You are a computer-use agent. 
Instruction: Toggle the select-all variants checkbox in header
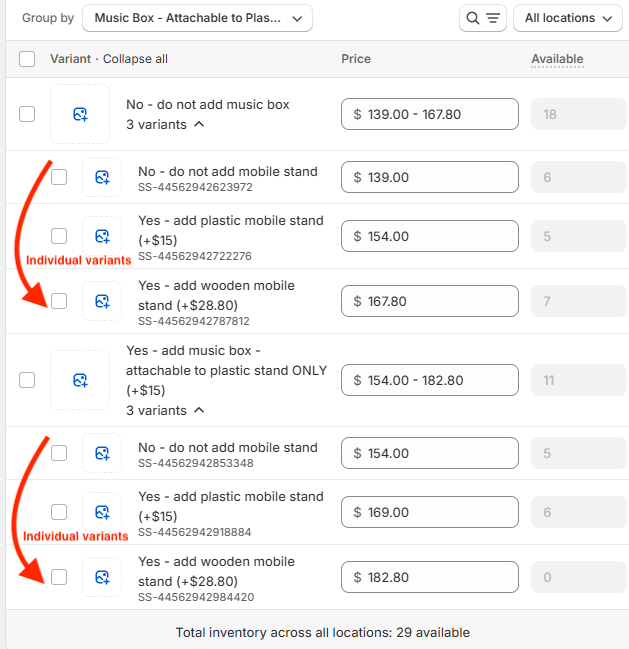coord(27,59)
